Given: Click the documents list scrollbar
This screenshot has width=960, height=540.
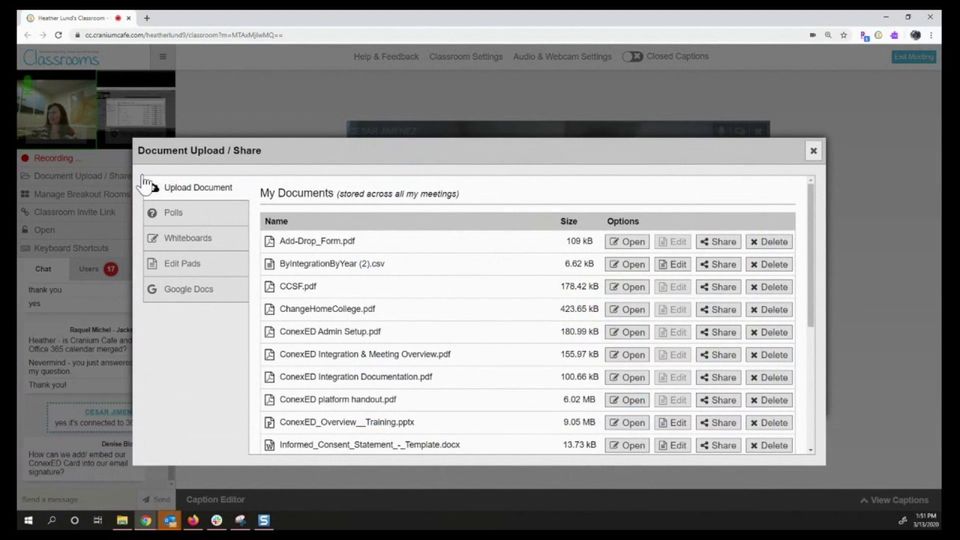Looking at the screenshot, I should pos(811,256).
